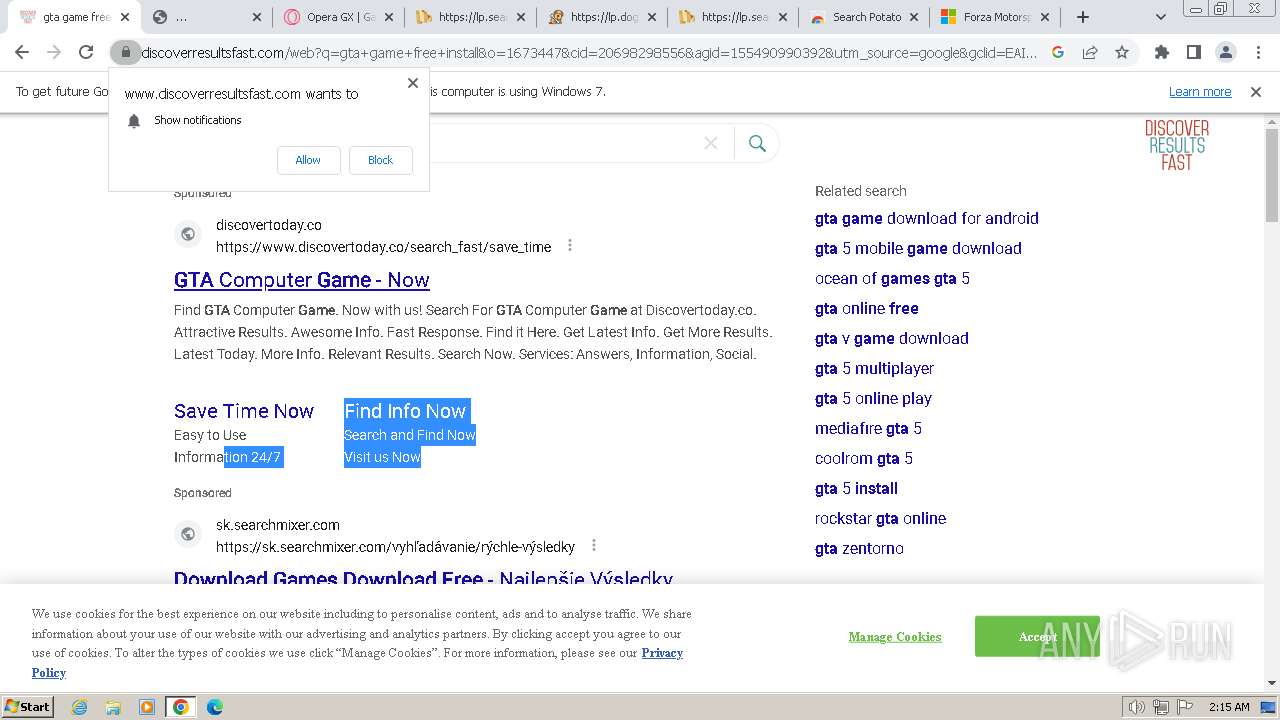1280x720 pixels.
Task: Close the Opera GX tab
Action: click(389, 17)
